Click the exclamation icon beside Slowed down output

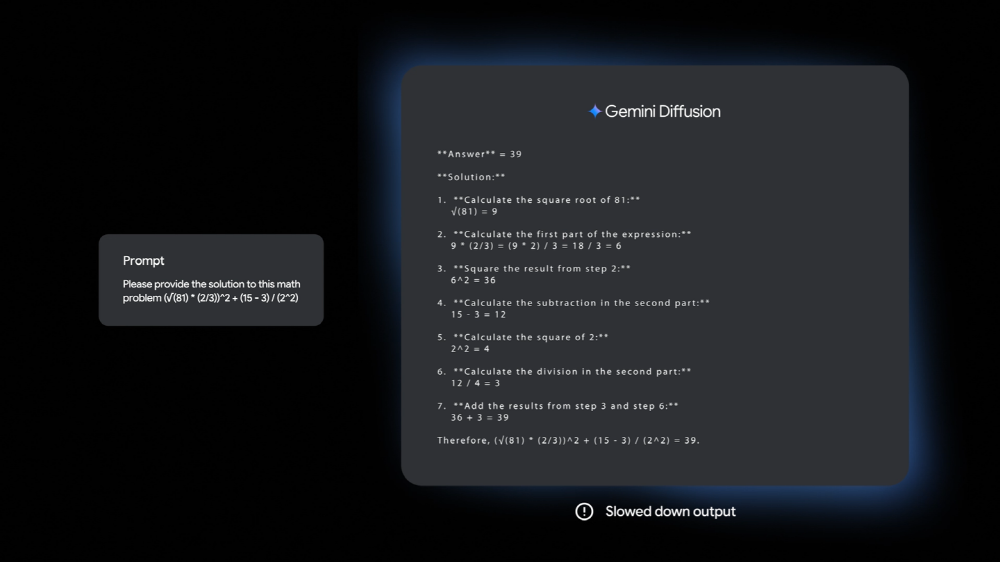584,512
